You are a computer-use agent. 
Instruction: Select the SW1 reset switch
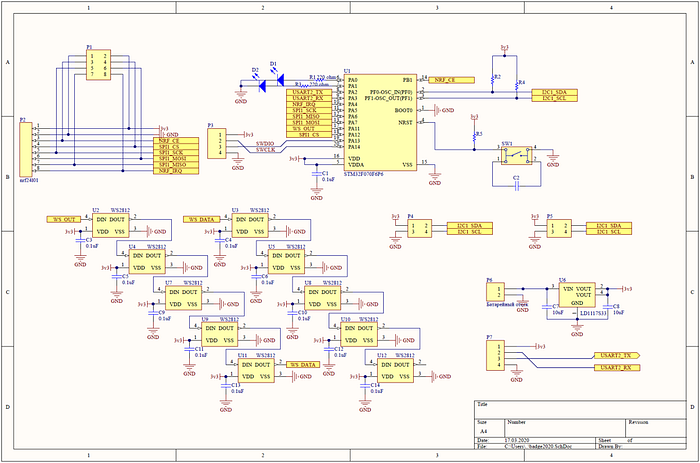[x=517, y=155]
